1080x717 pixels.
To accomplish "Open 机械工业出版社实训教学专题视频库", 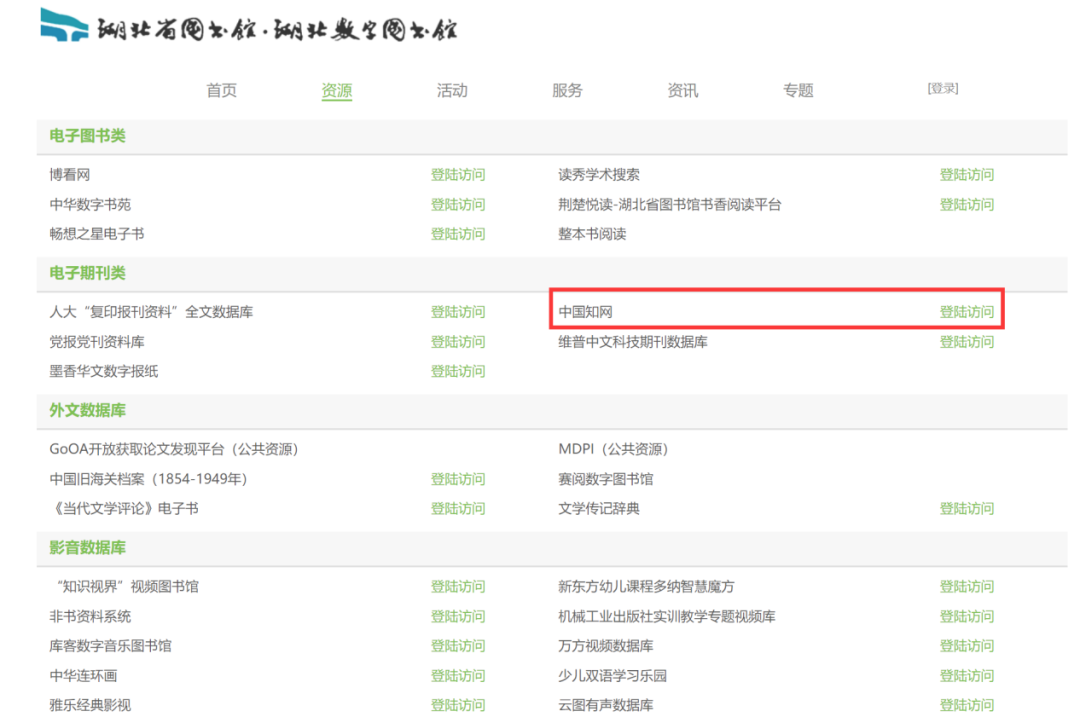I will point(667,616).
